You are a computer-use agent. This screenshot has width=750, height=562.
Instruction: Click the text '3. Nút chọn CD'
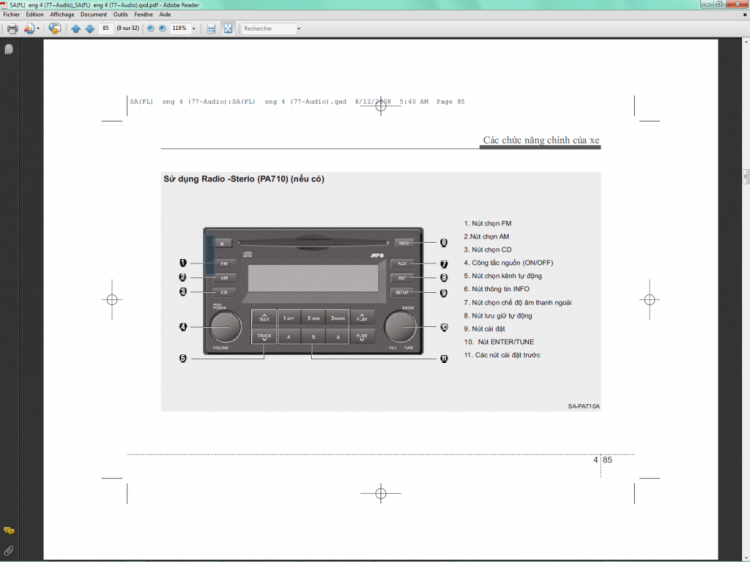487,250
